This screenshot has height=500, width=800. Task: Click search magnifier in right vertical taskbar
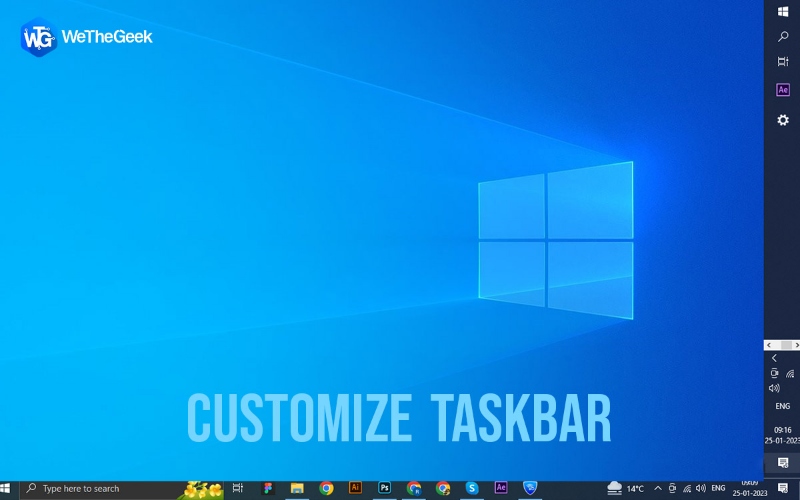pyautogui.click(x=783, y=37)
